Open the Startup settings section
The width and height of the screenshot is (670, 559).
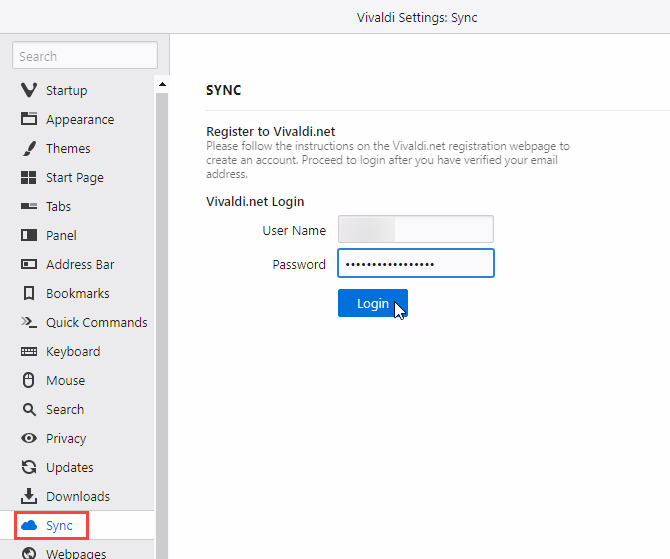77,90
